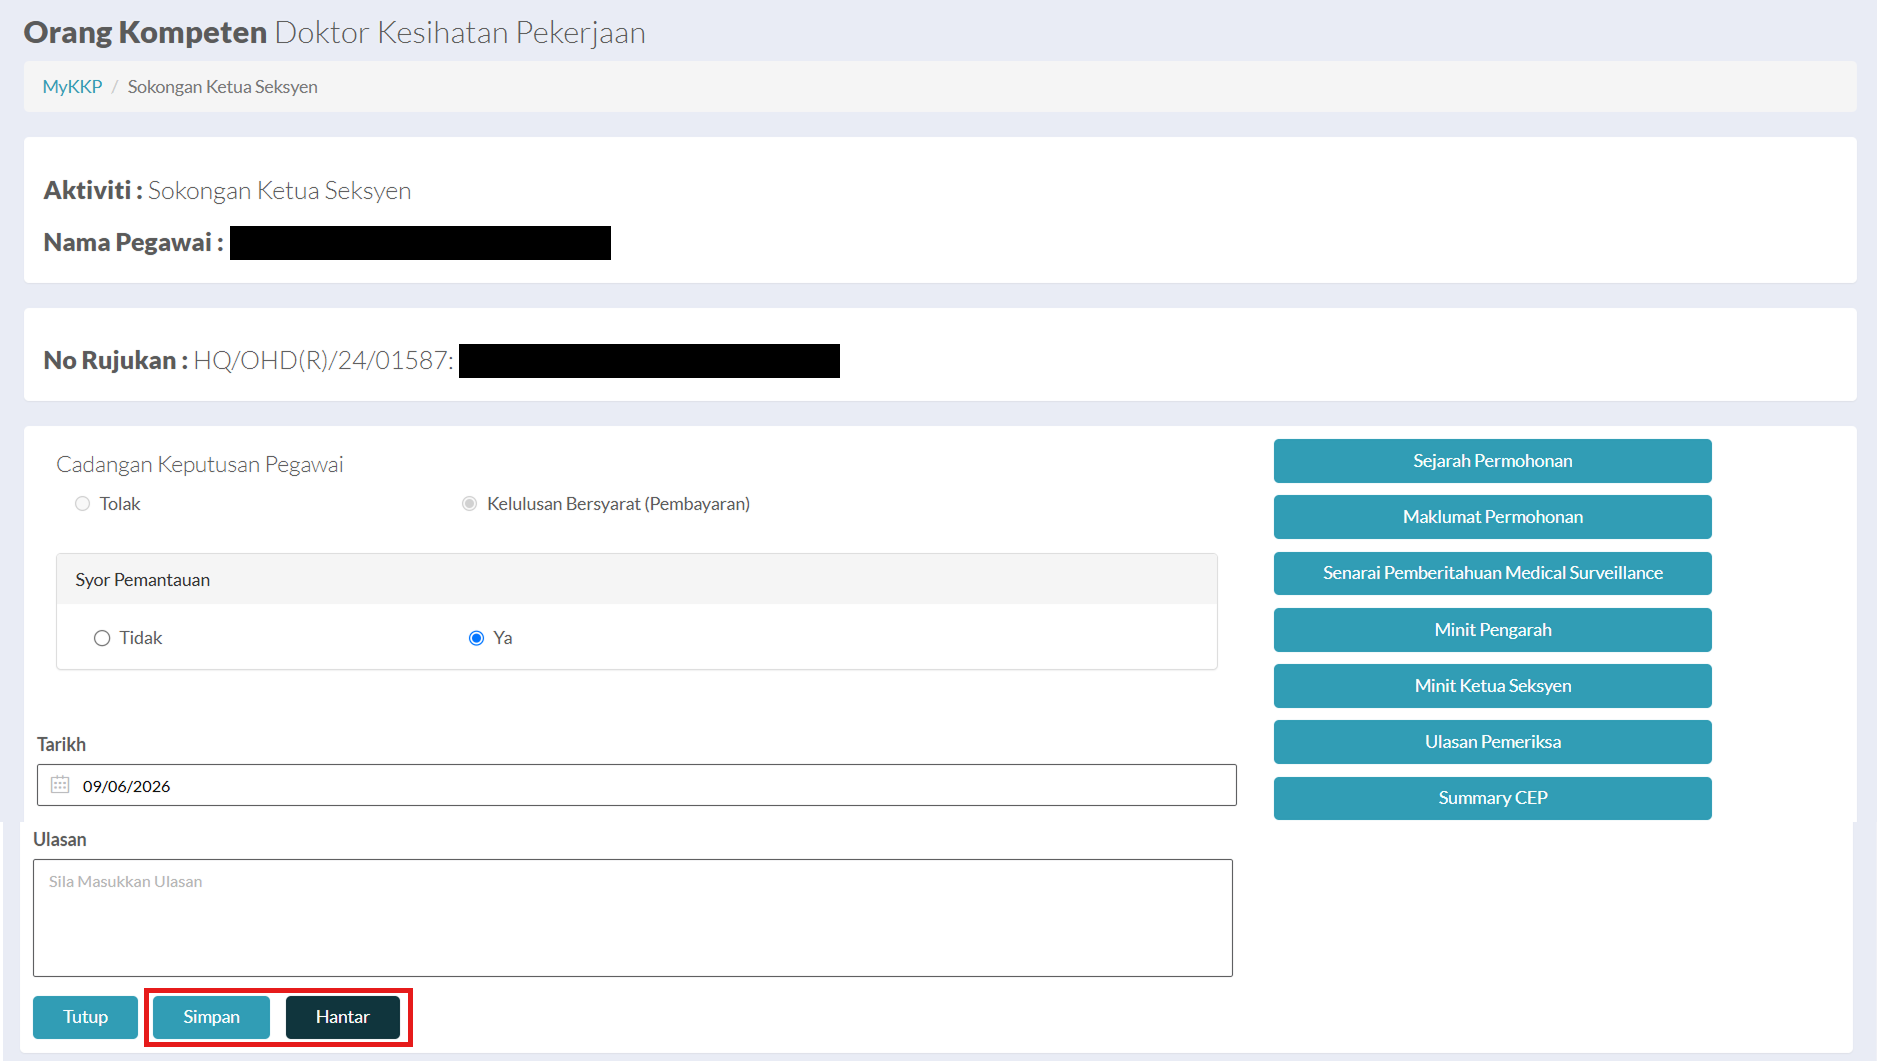Click the Tarikh field label
The image size is (1877, 1061).
(61, 744)
